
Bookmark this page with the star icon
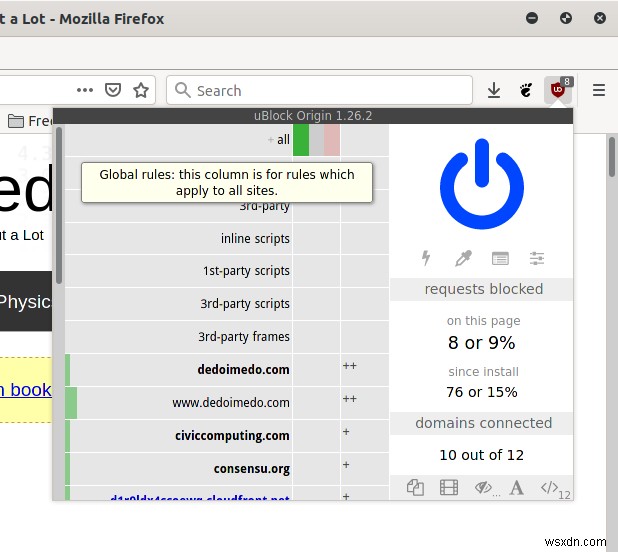click(x=141, y=90)
